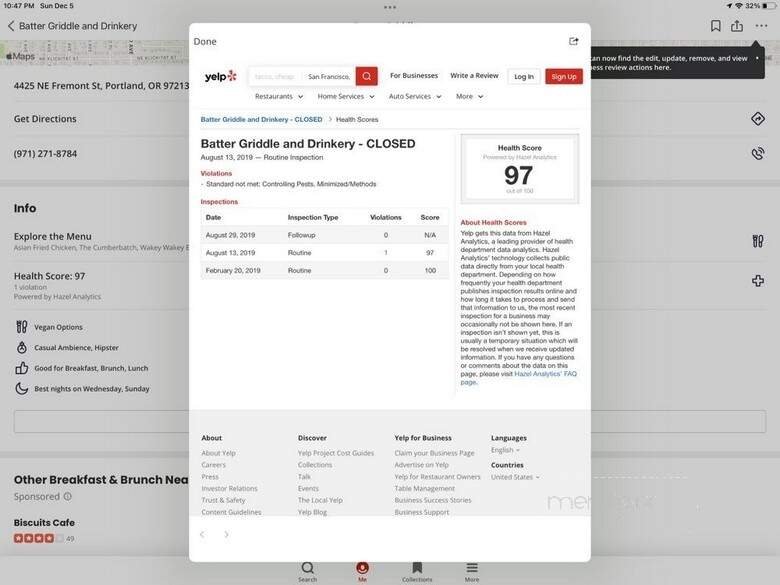Tap Vegan Options attribute icon
Screen dimensions: 780x585
21,327
